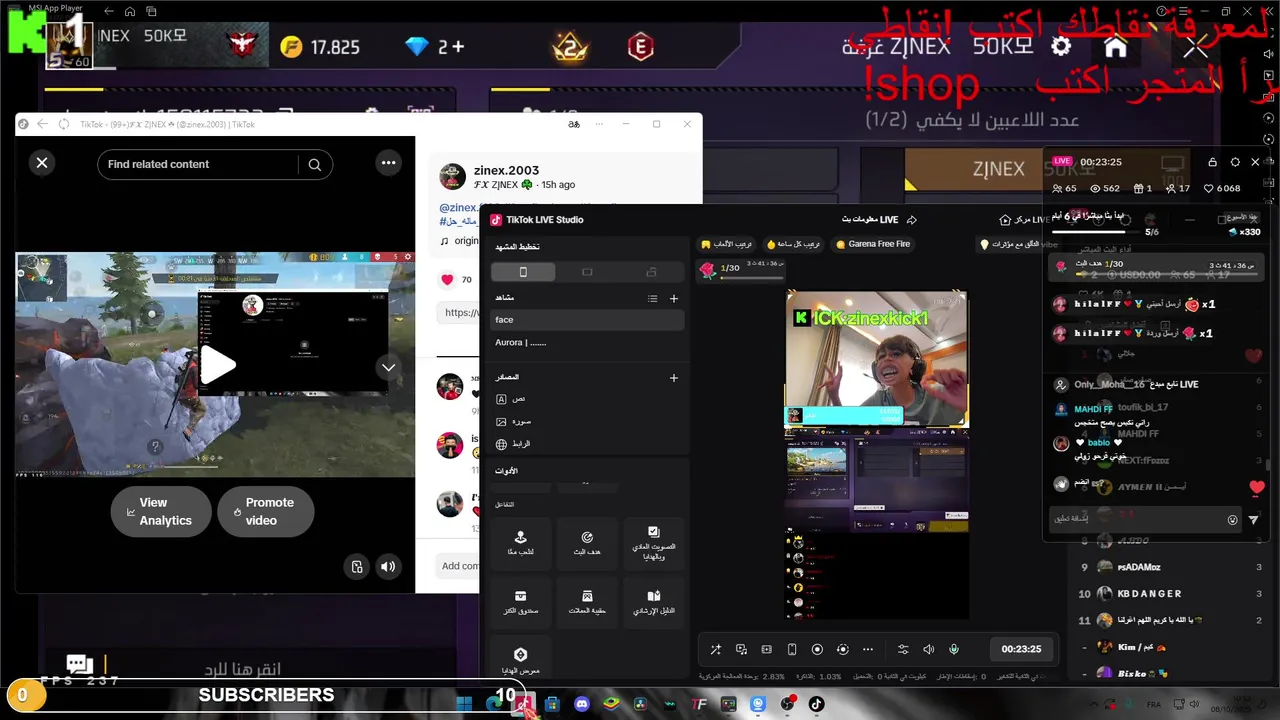
Task: Click the floating player icon beside speaker
Action: [357, 567]
